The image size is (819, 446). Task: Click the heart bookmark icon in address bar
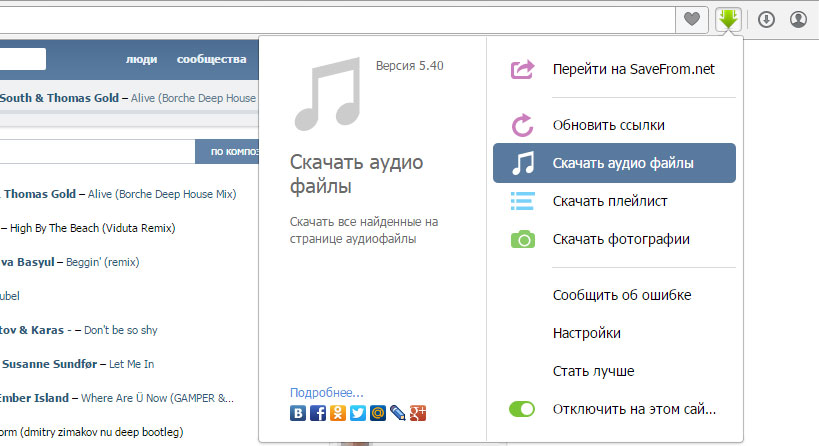tap(690, 19)
